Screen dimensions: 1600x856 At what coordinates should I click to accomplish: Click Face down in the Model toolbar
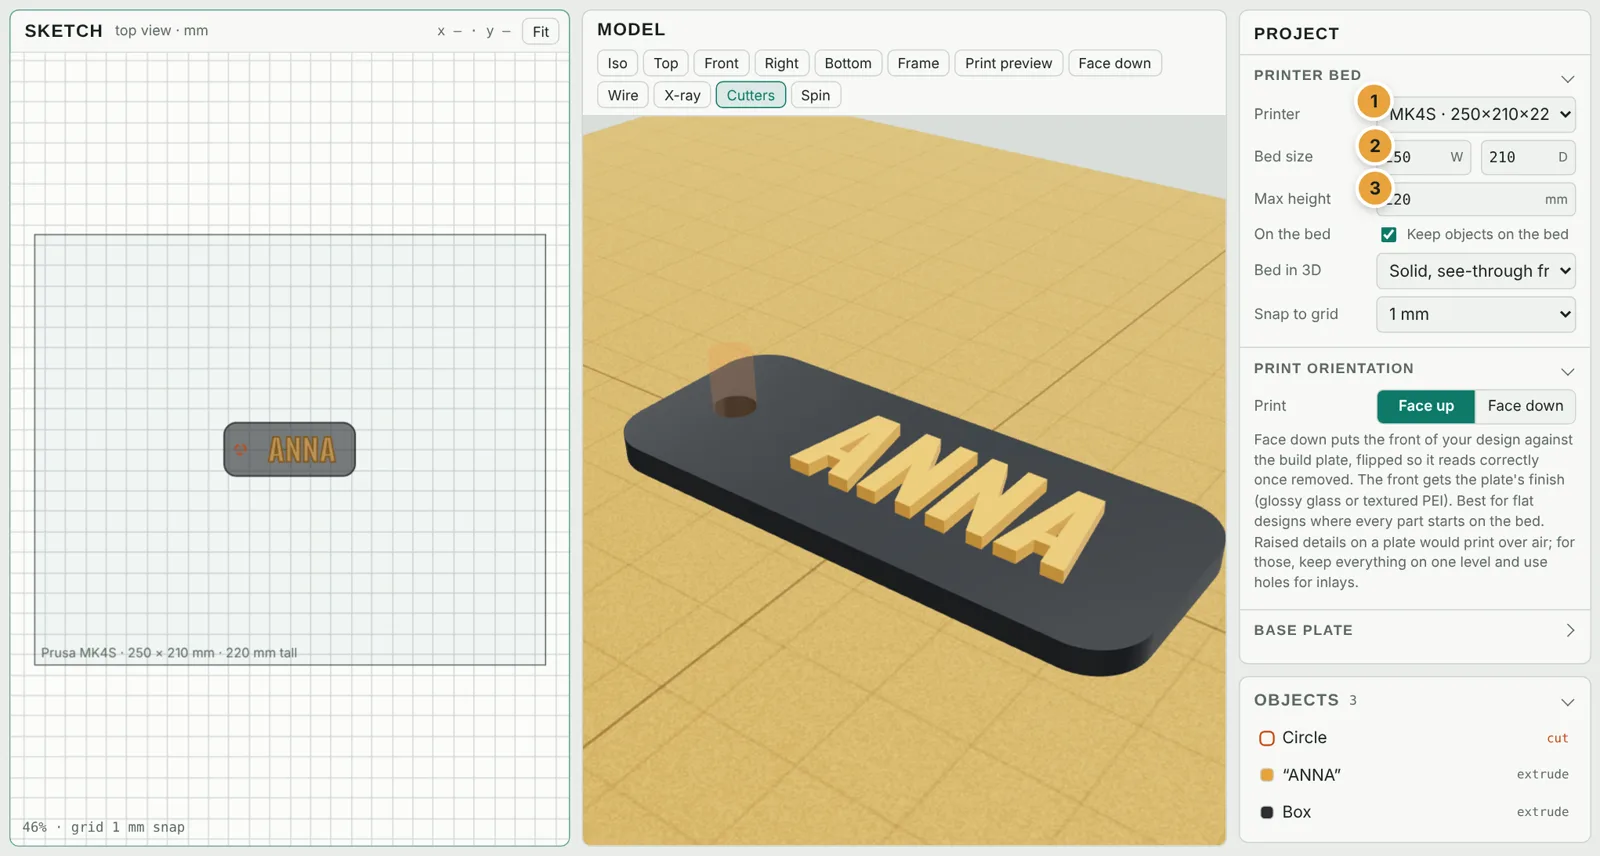pos(1115,63)
